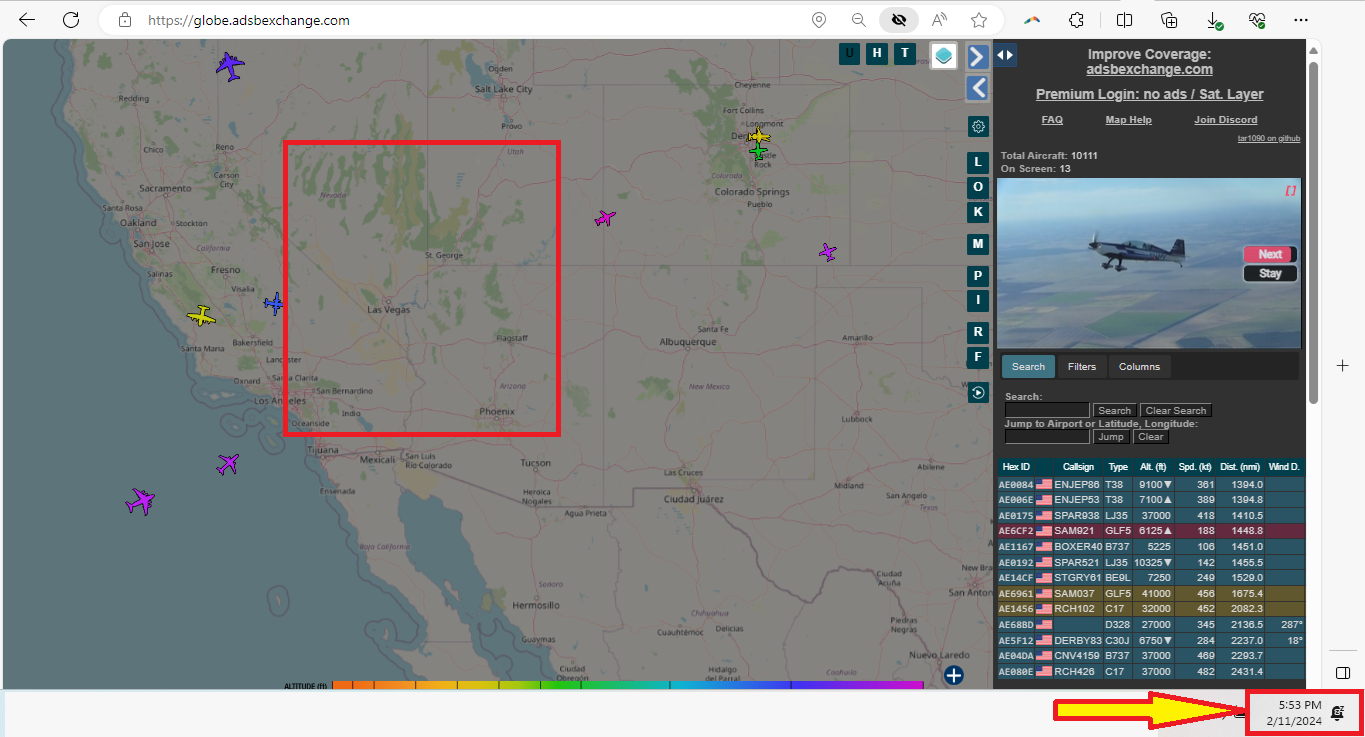Open Browser essentials heart icon
Viewport: 1365px width, 737px height.
[1258, 20]
